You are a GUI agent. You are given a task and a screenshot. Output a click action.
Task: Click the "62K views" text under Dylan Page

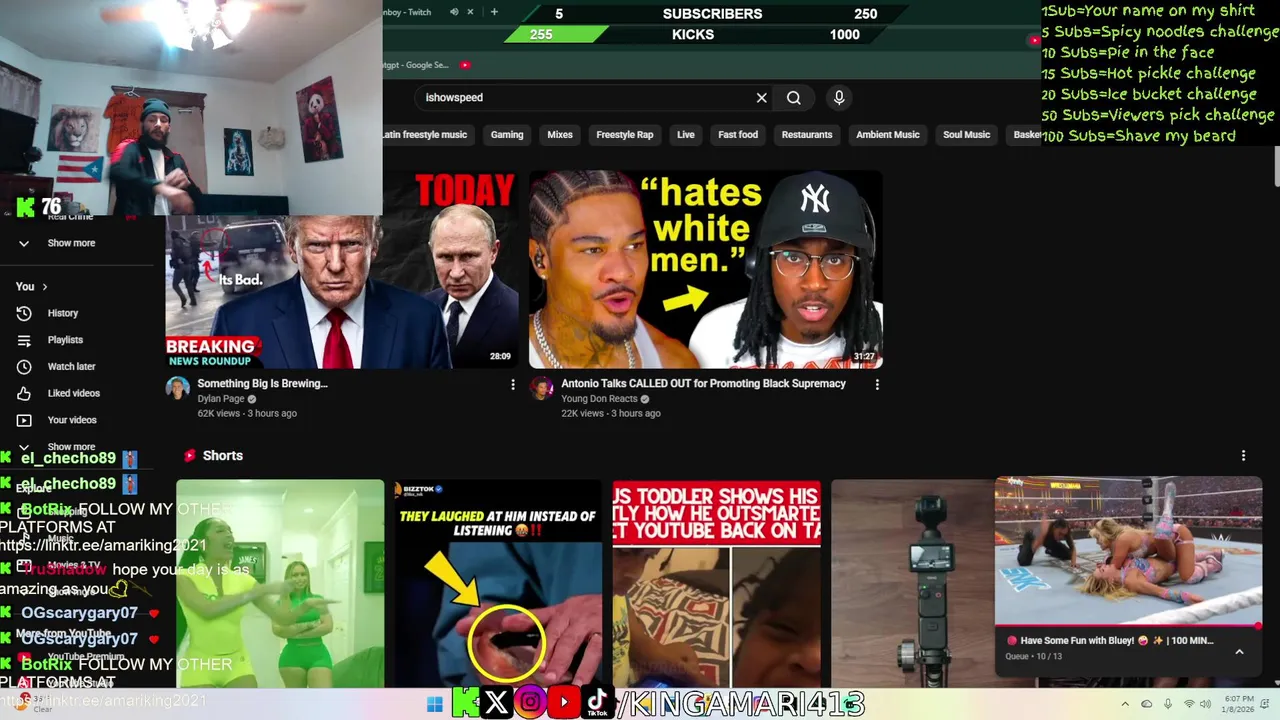217,414
